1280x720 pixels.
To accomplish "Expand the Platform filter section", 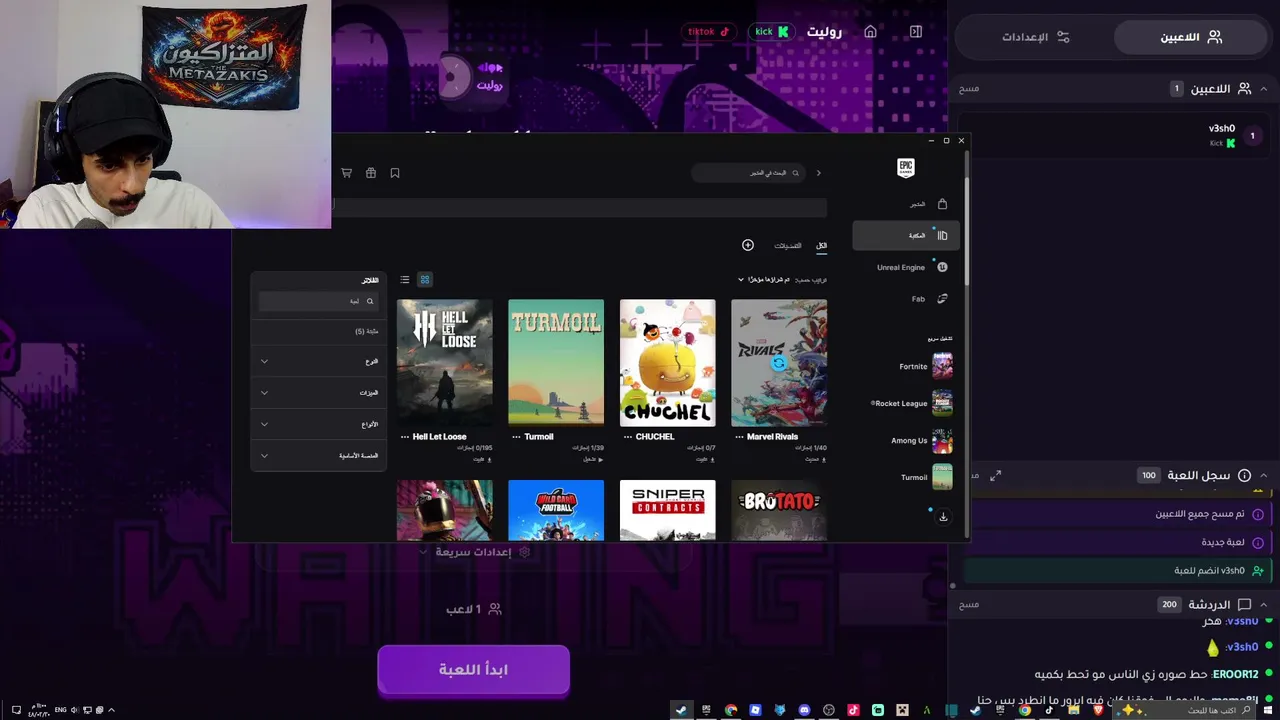I will 318,456.
